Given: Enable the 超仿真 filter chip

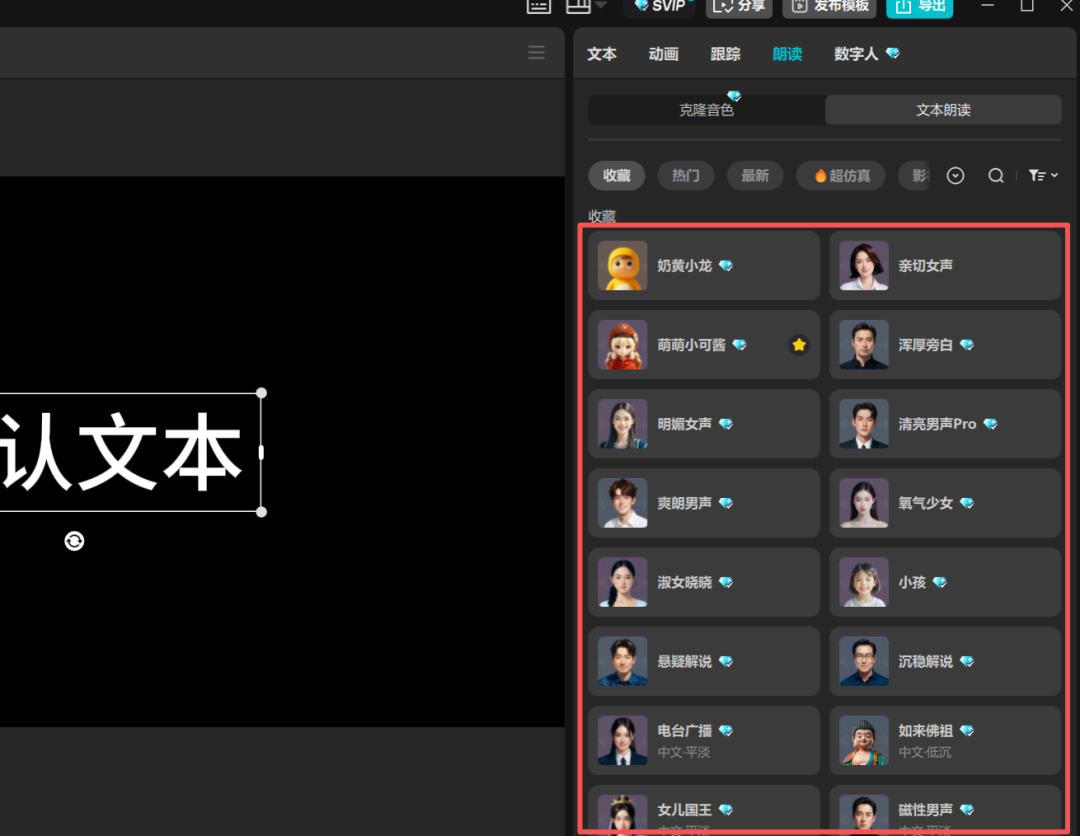Looking at the screenshot, I should [x=840, y=175].
